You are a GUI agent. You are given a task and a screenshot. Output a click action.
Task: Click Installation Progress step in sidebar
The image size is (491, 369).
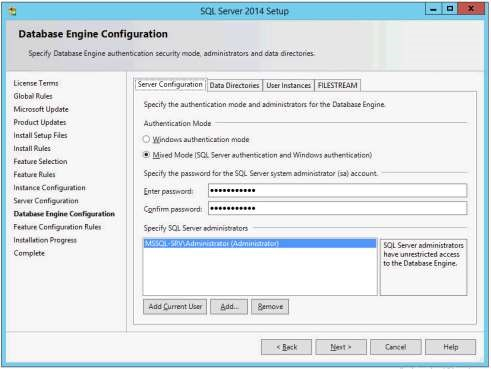coord(45,240)
